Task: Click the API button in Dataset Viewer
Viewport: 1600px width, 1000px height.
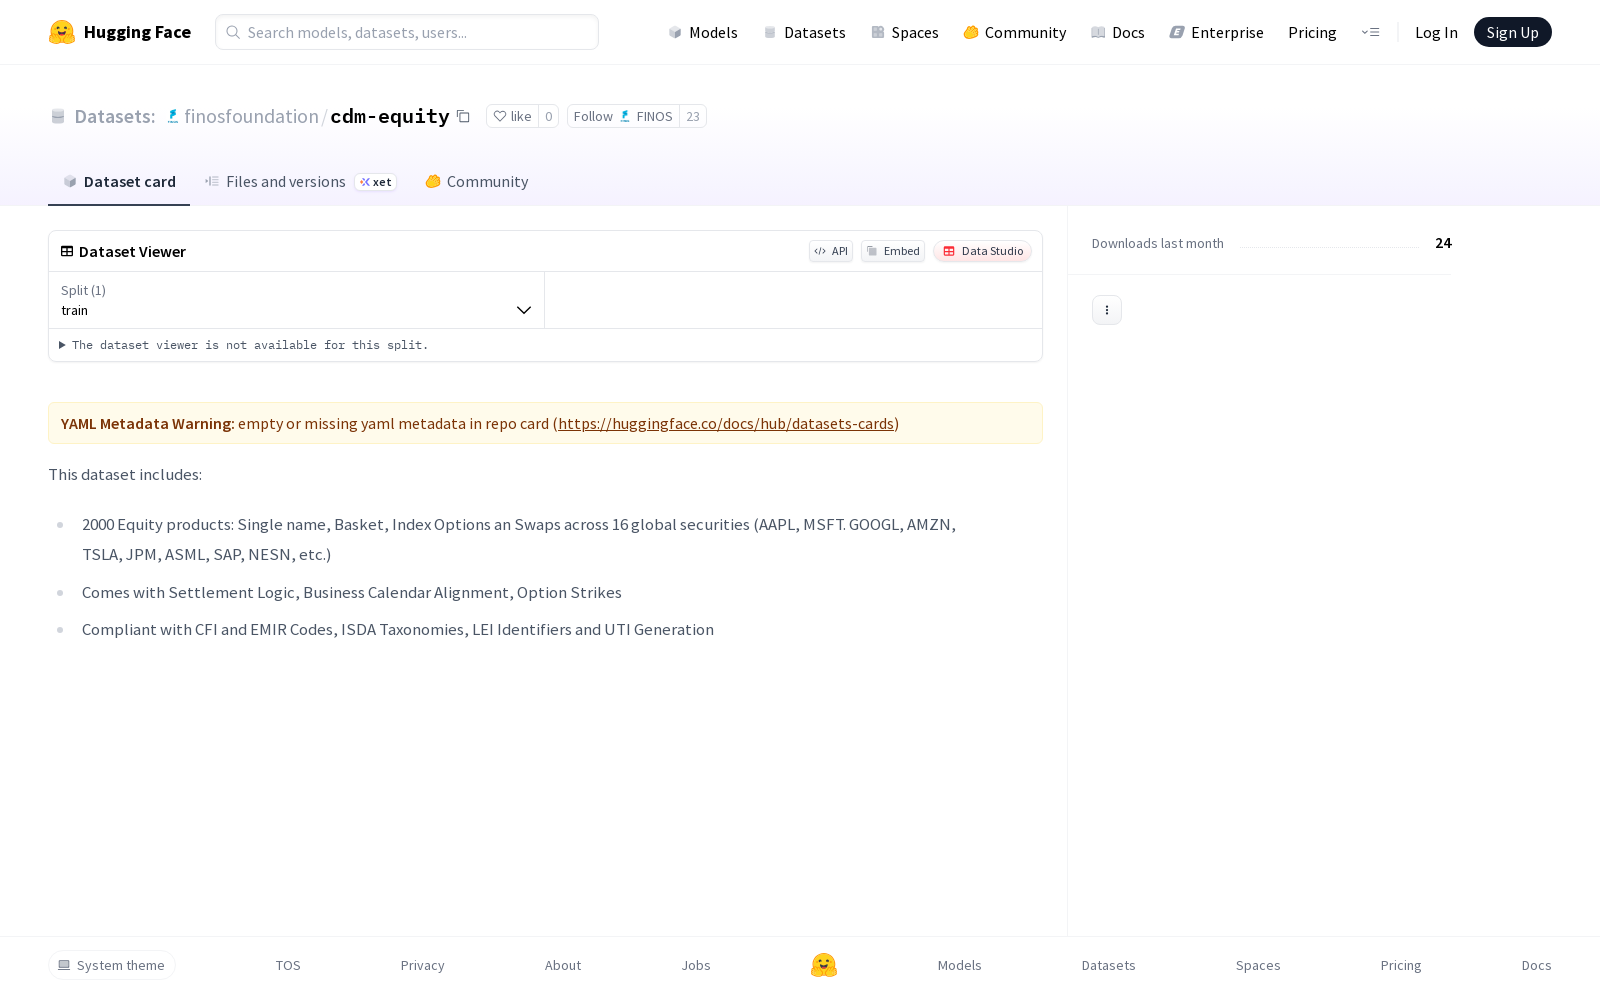Action: [x=831, y=251]
